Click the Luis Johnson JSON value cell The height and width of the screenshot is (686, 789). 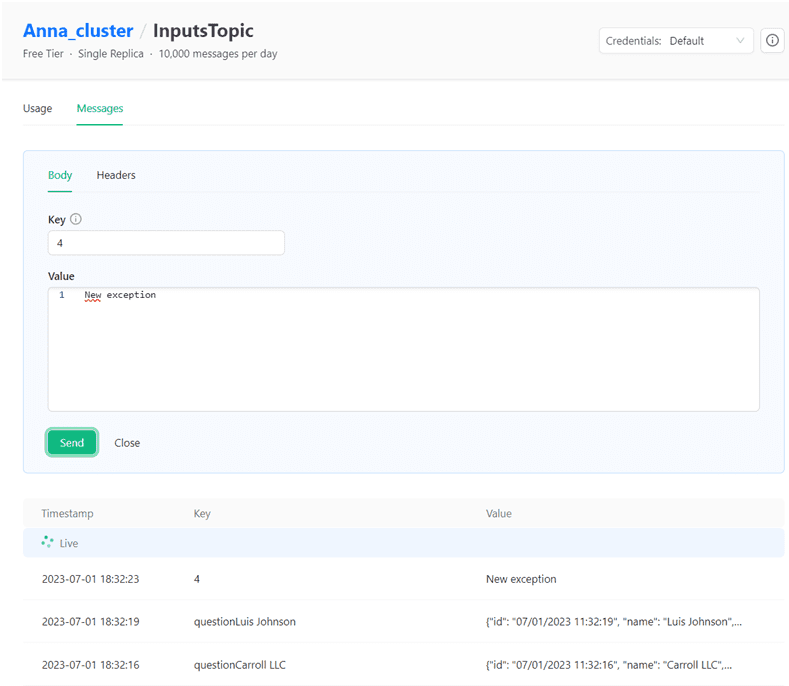click(613, 621)
